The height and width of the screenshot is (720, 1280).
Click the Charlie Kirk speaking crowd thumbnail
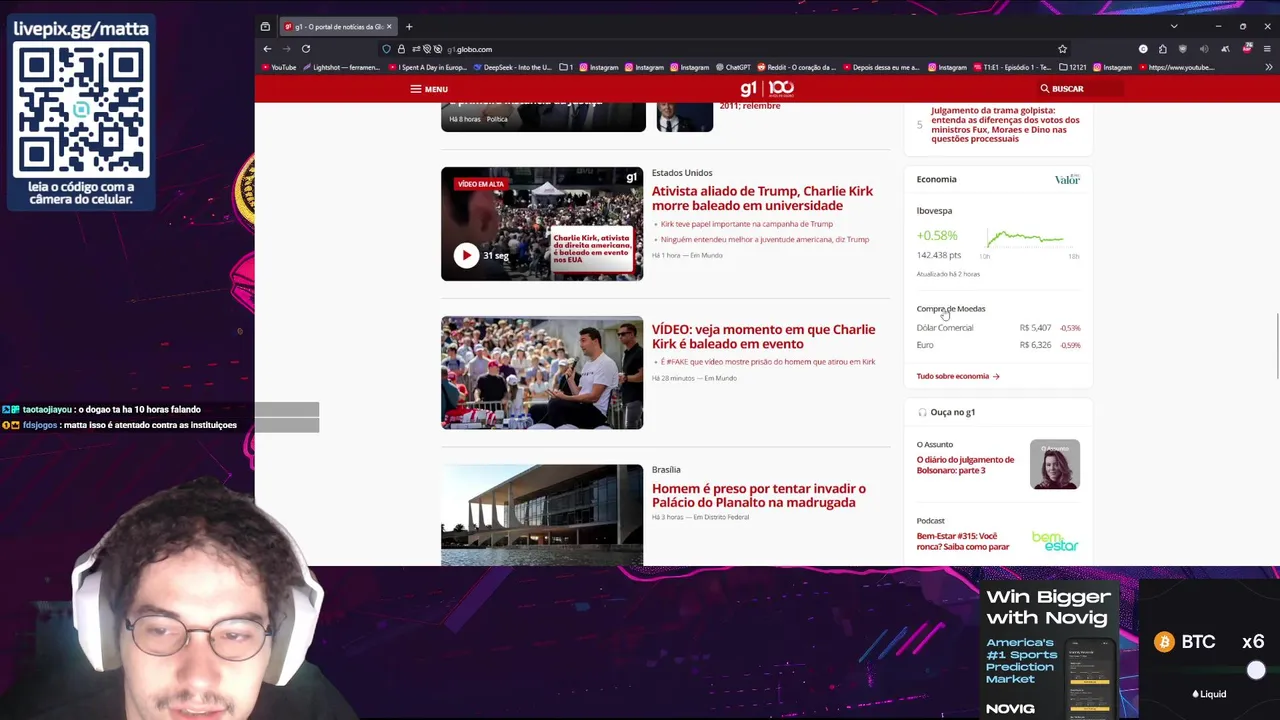[542, 373]
